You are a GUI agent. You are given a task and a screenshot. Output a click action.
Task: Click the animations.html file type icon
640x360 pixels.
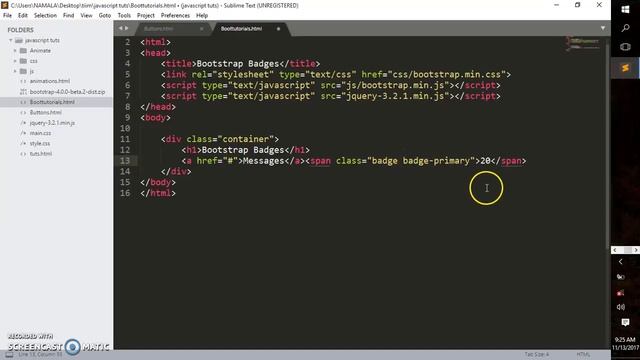click(23, 81)
